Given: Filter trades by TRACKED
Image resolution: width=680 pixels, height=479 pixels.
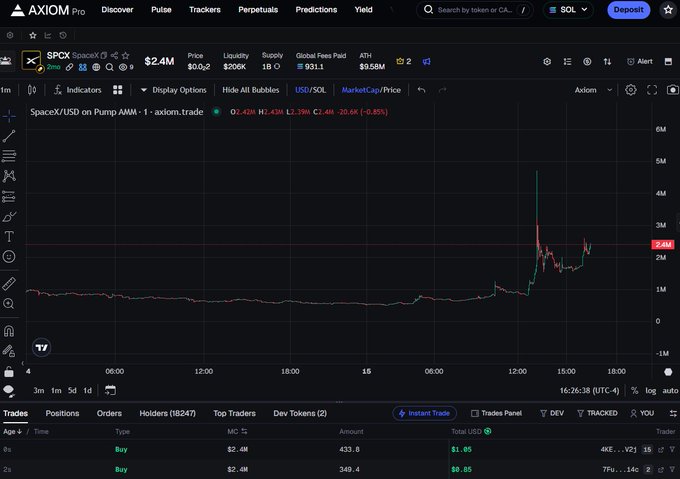Looking at the screenshot, I should click(x=597, y=413).
